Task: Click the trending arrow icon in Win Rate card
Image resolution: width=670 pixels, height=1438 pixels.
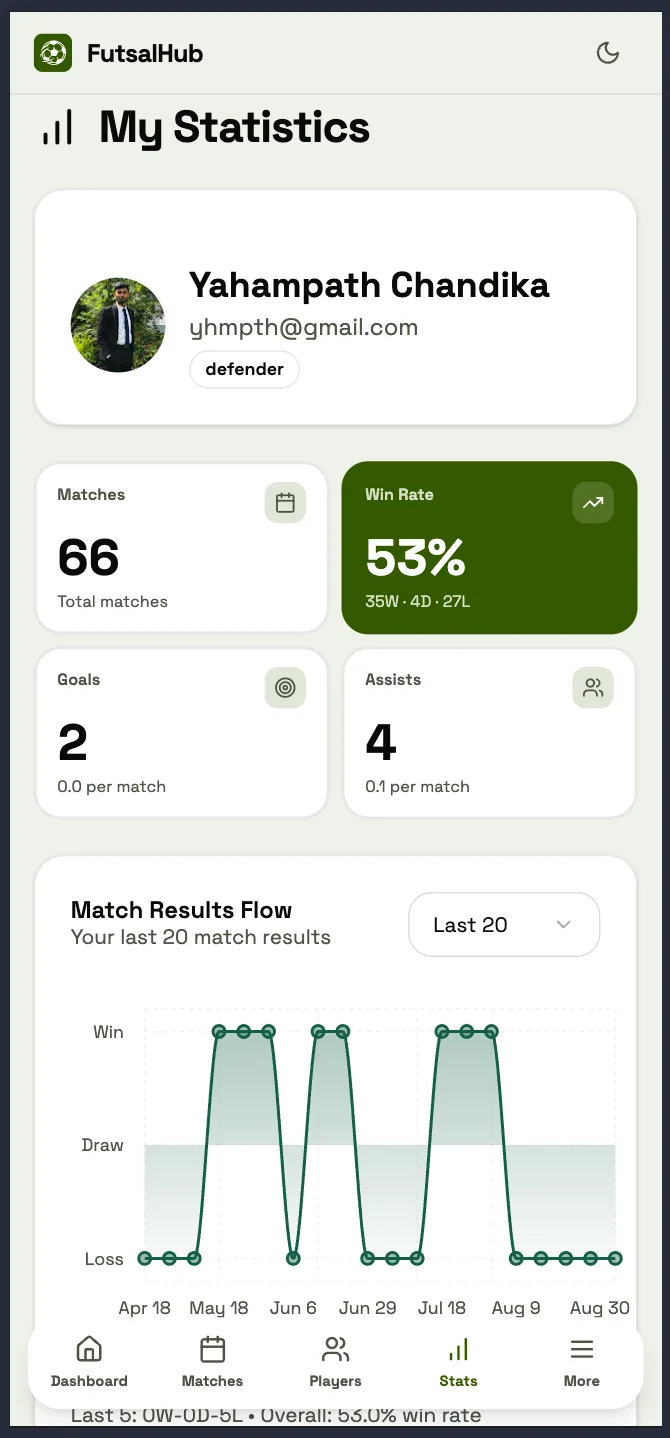Action: coord(593,503)
